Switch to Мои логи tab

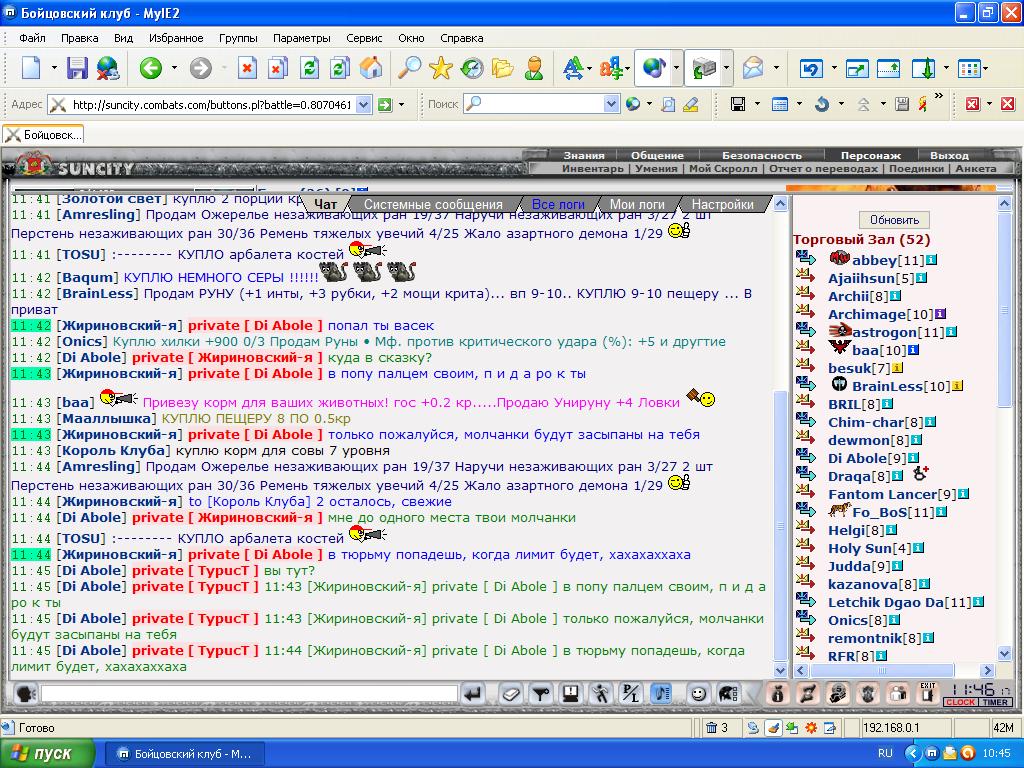pos(637,204)
